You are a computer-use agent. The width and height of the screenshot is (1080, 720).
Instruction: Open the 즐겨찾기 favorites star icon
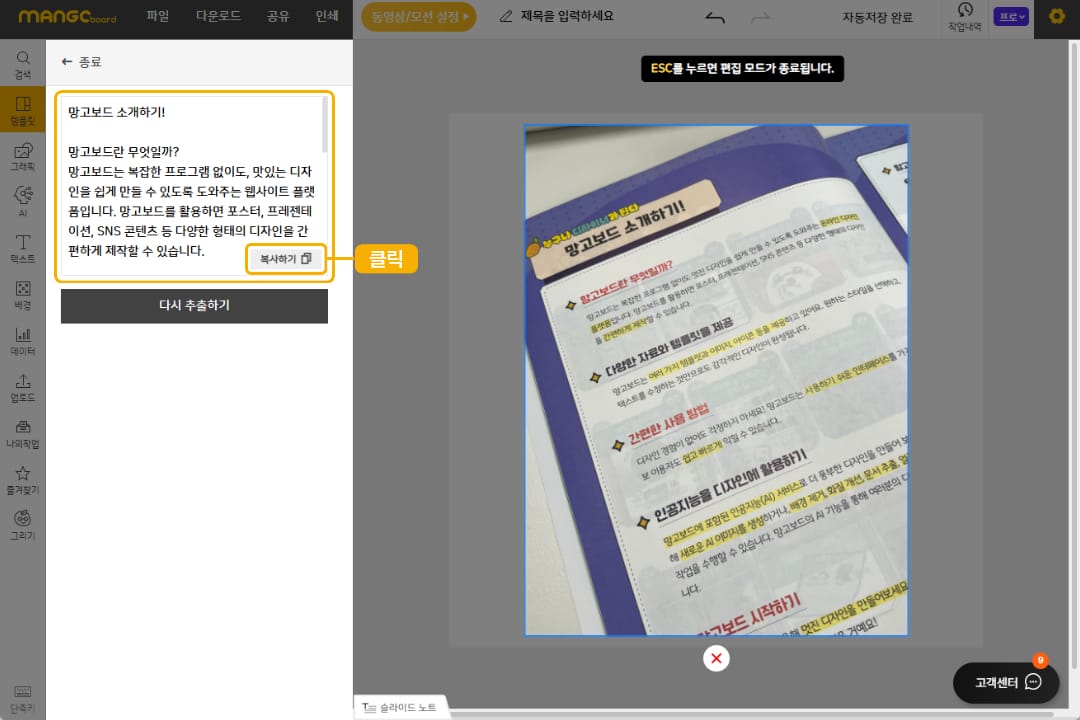(23, 480)
